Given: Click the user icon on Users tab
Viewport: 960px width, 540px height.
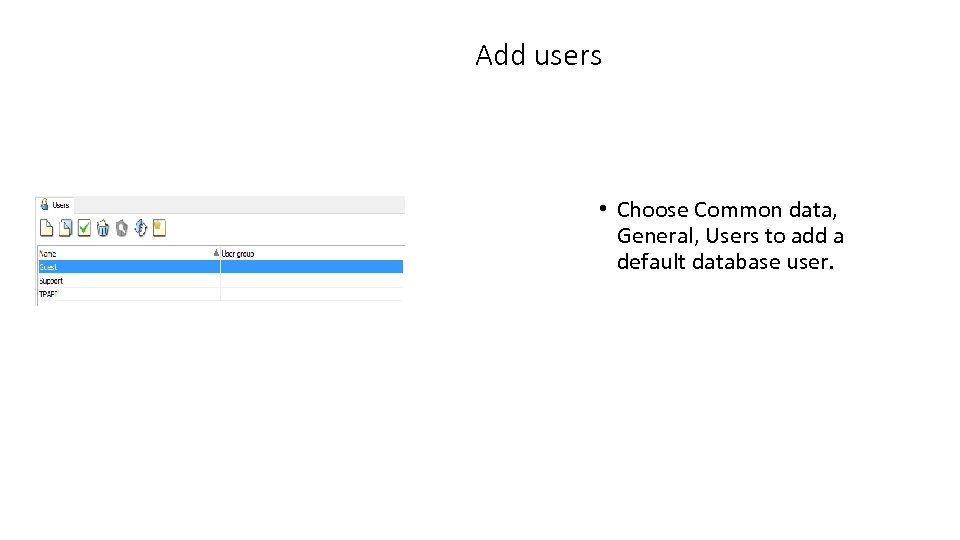Looking at the screenshot, I should [44, 205].
